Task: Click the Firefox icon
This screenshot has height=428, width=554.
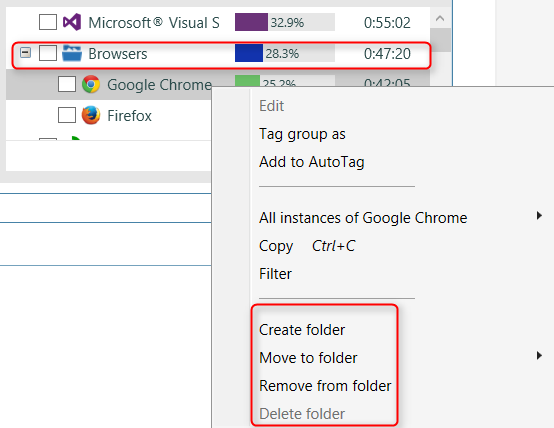Action: click(x=91, y=115)
